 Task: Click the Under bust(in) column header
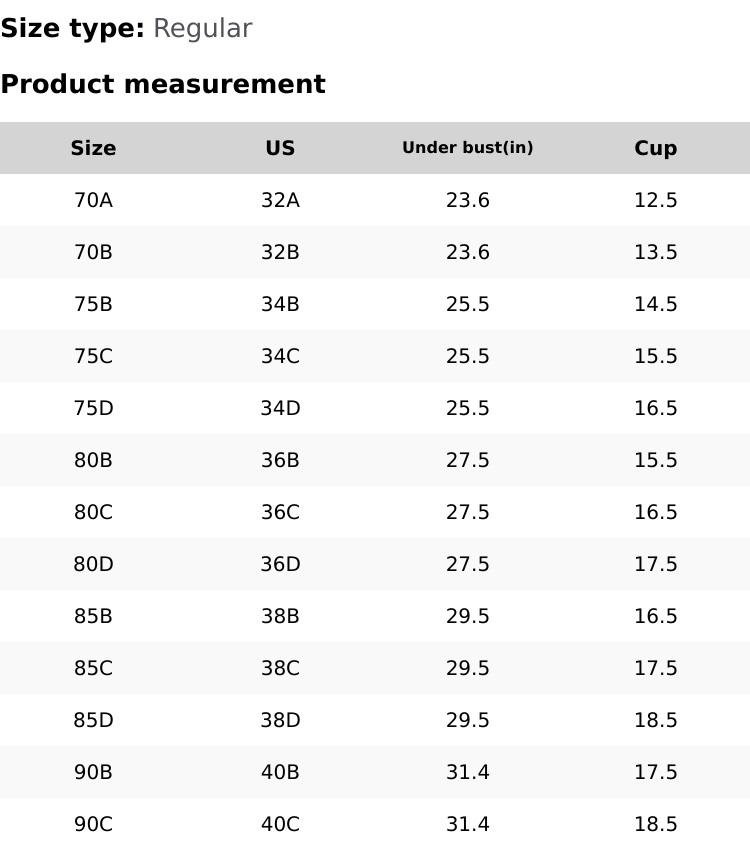pos(467,148)
